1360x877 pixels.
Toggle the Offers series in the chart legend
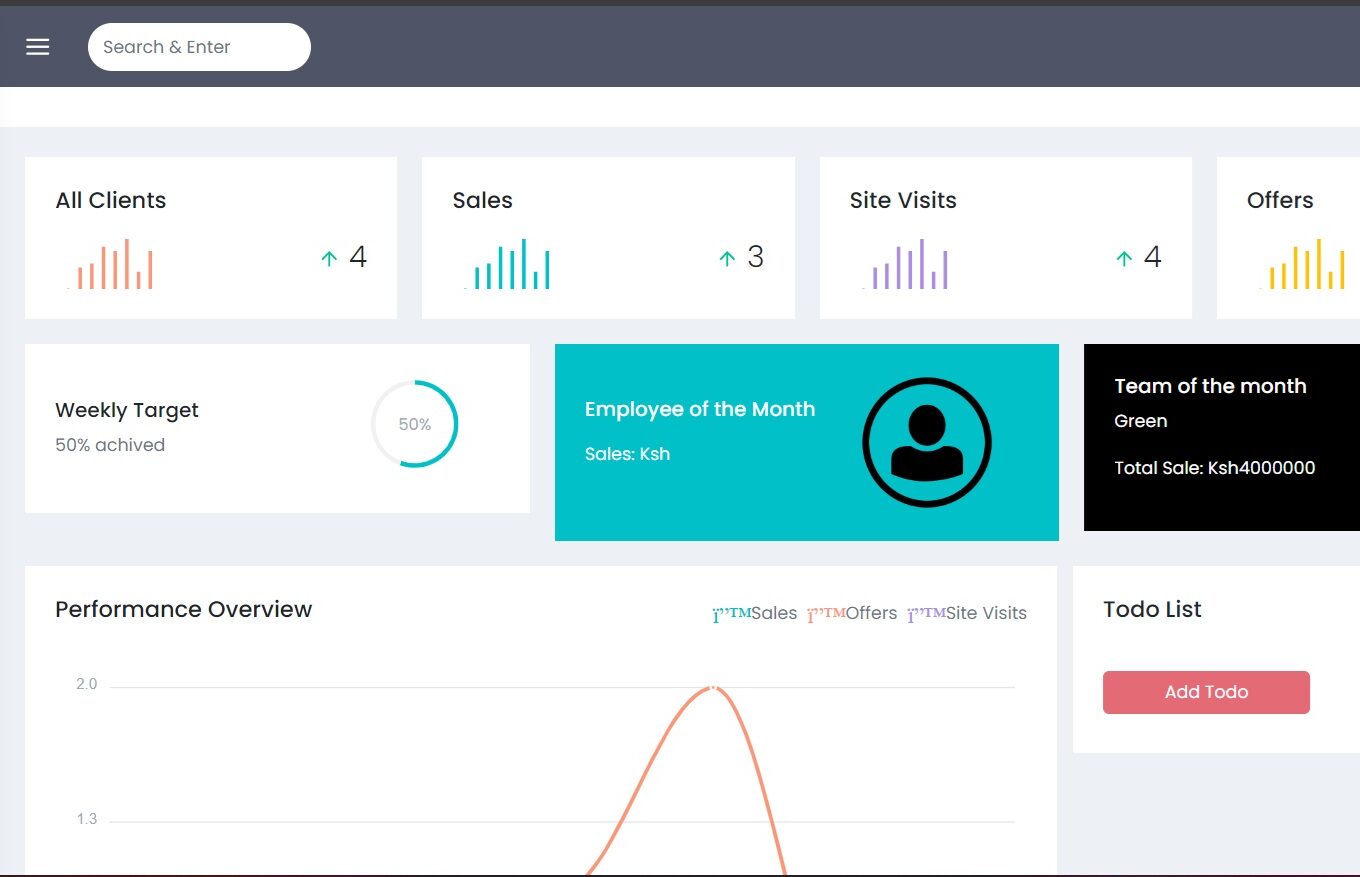click(852, 613)
